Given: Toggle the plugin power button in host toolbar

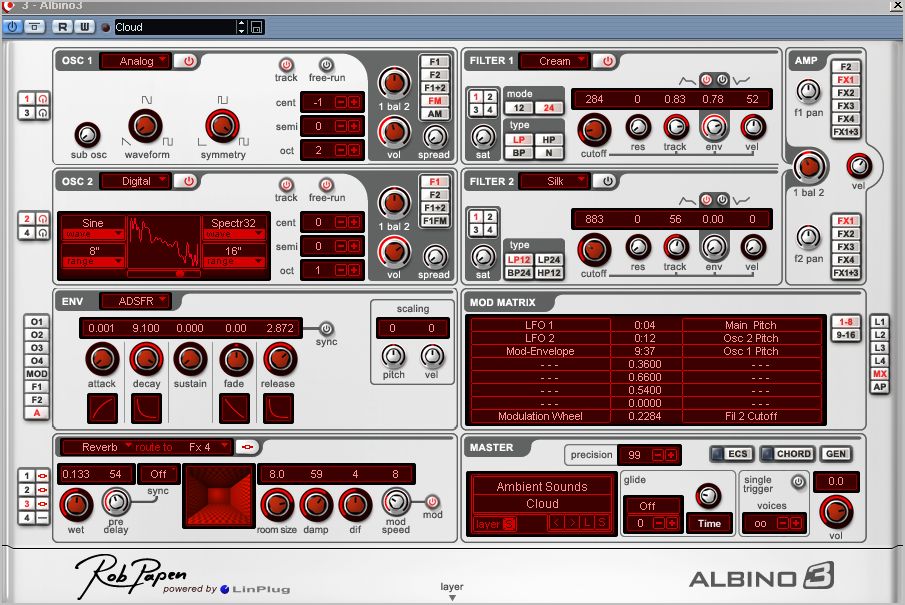Looking at the screenshot, I should (12, 27).
